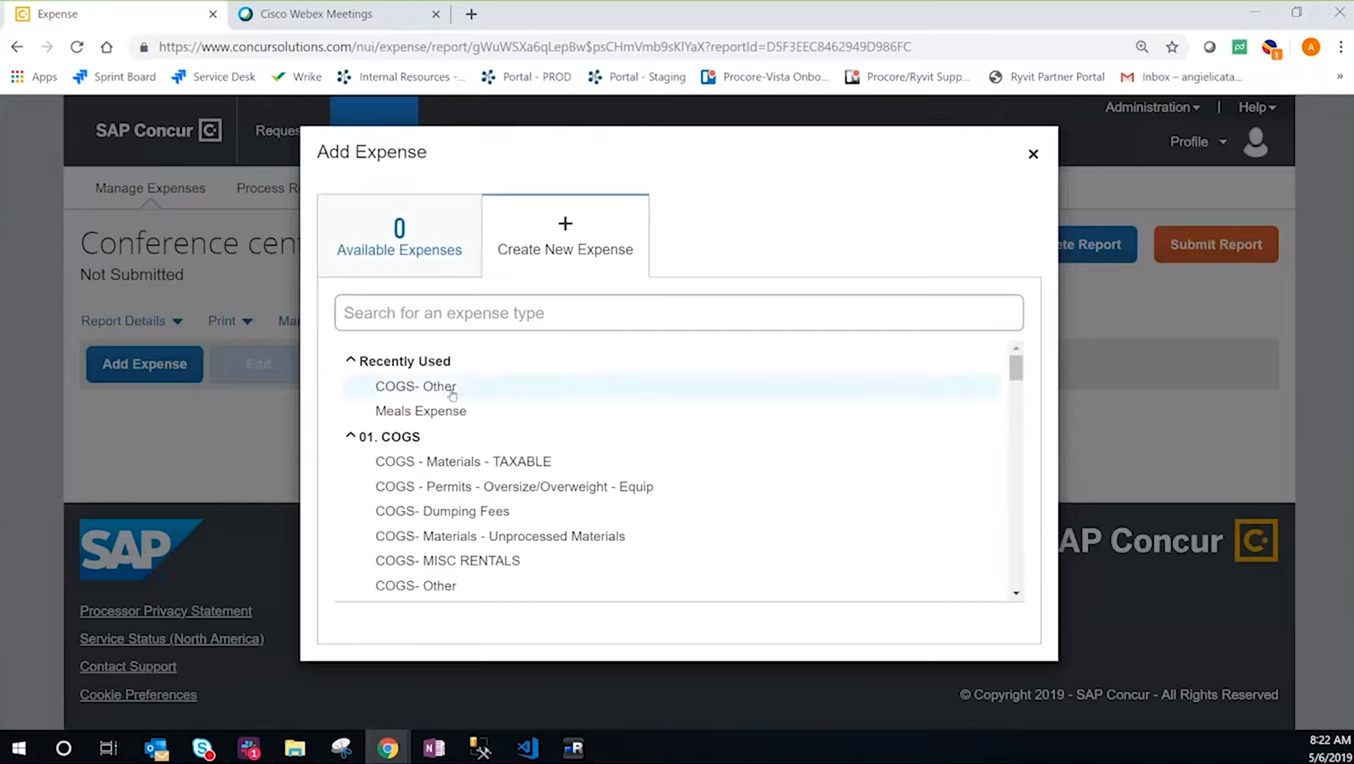This screenshot has height=764, width=1354.
Task: Close the Cisco Webex Meetings browser tab
Action: coord(436,14)
